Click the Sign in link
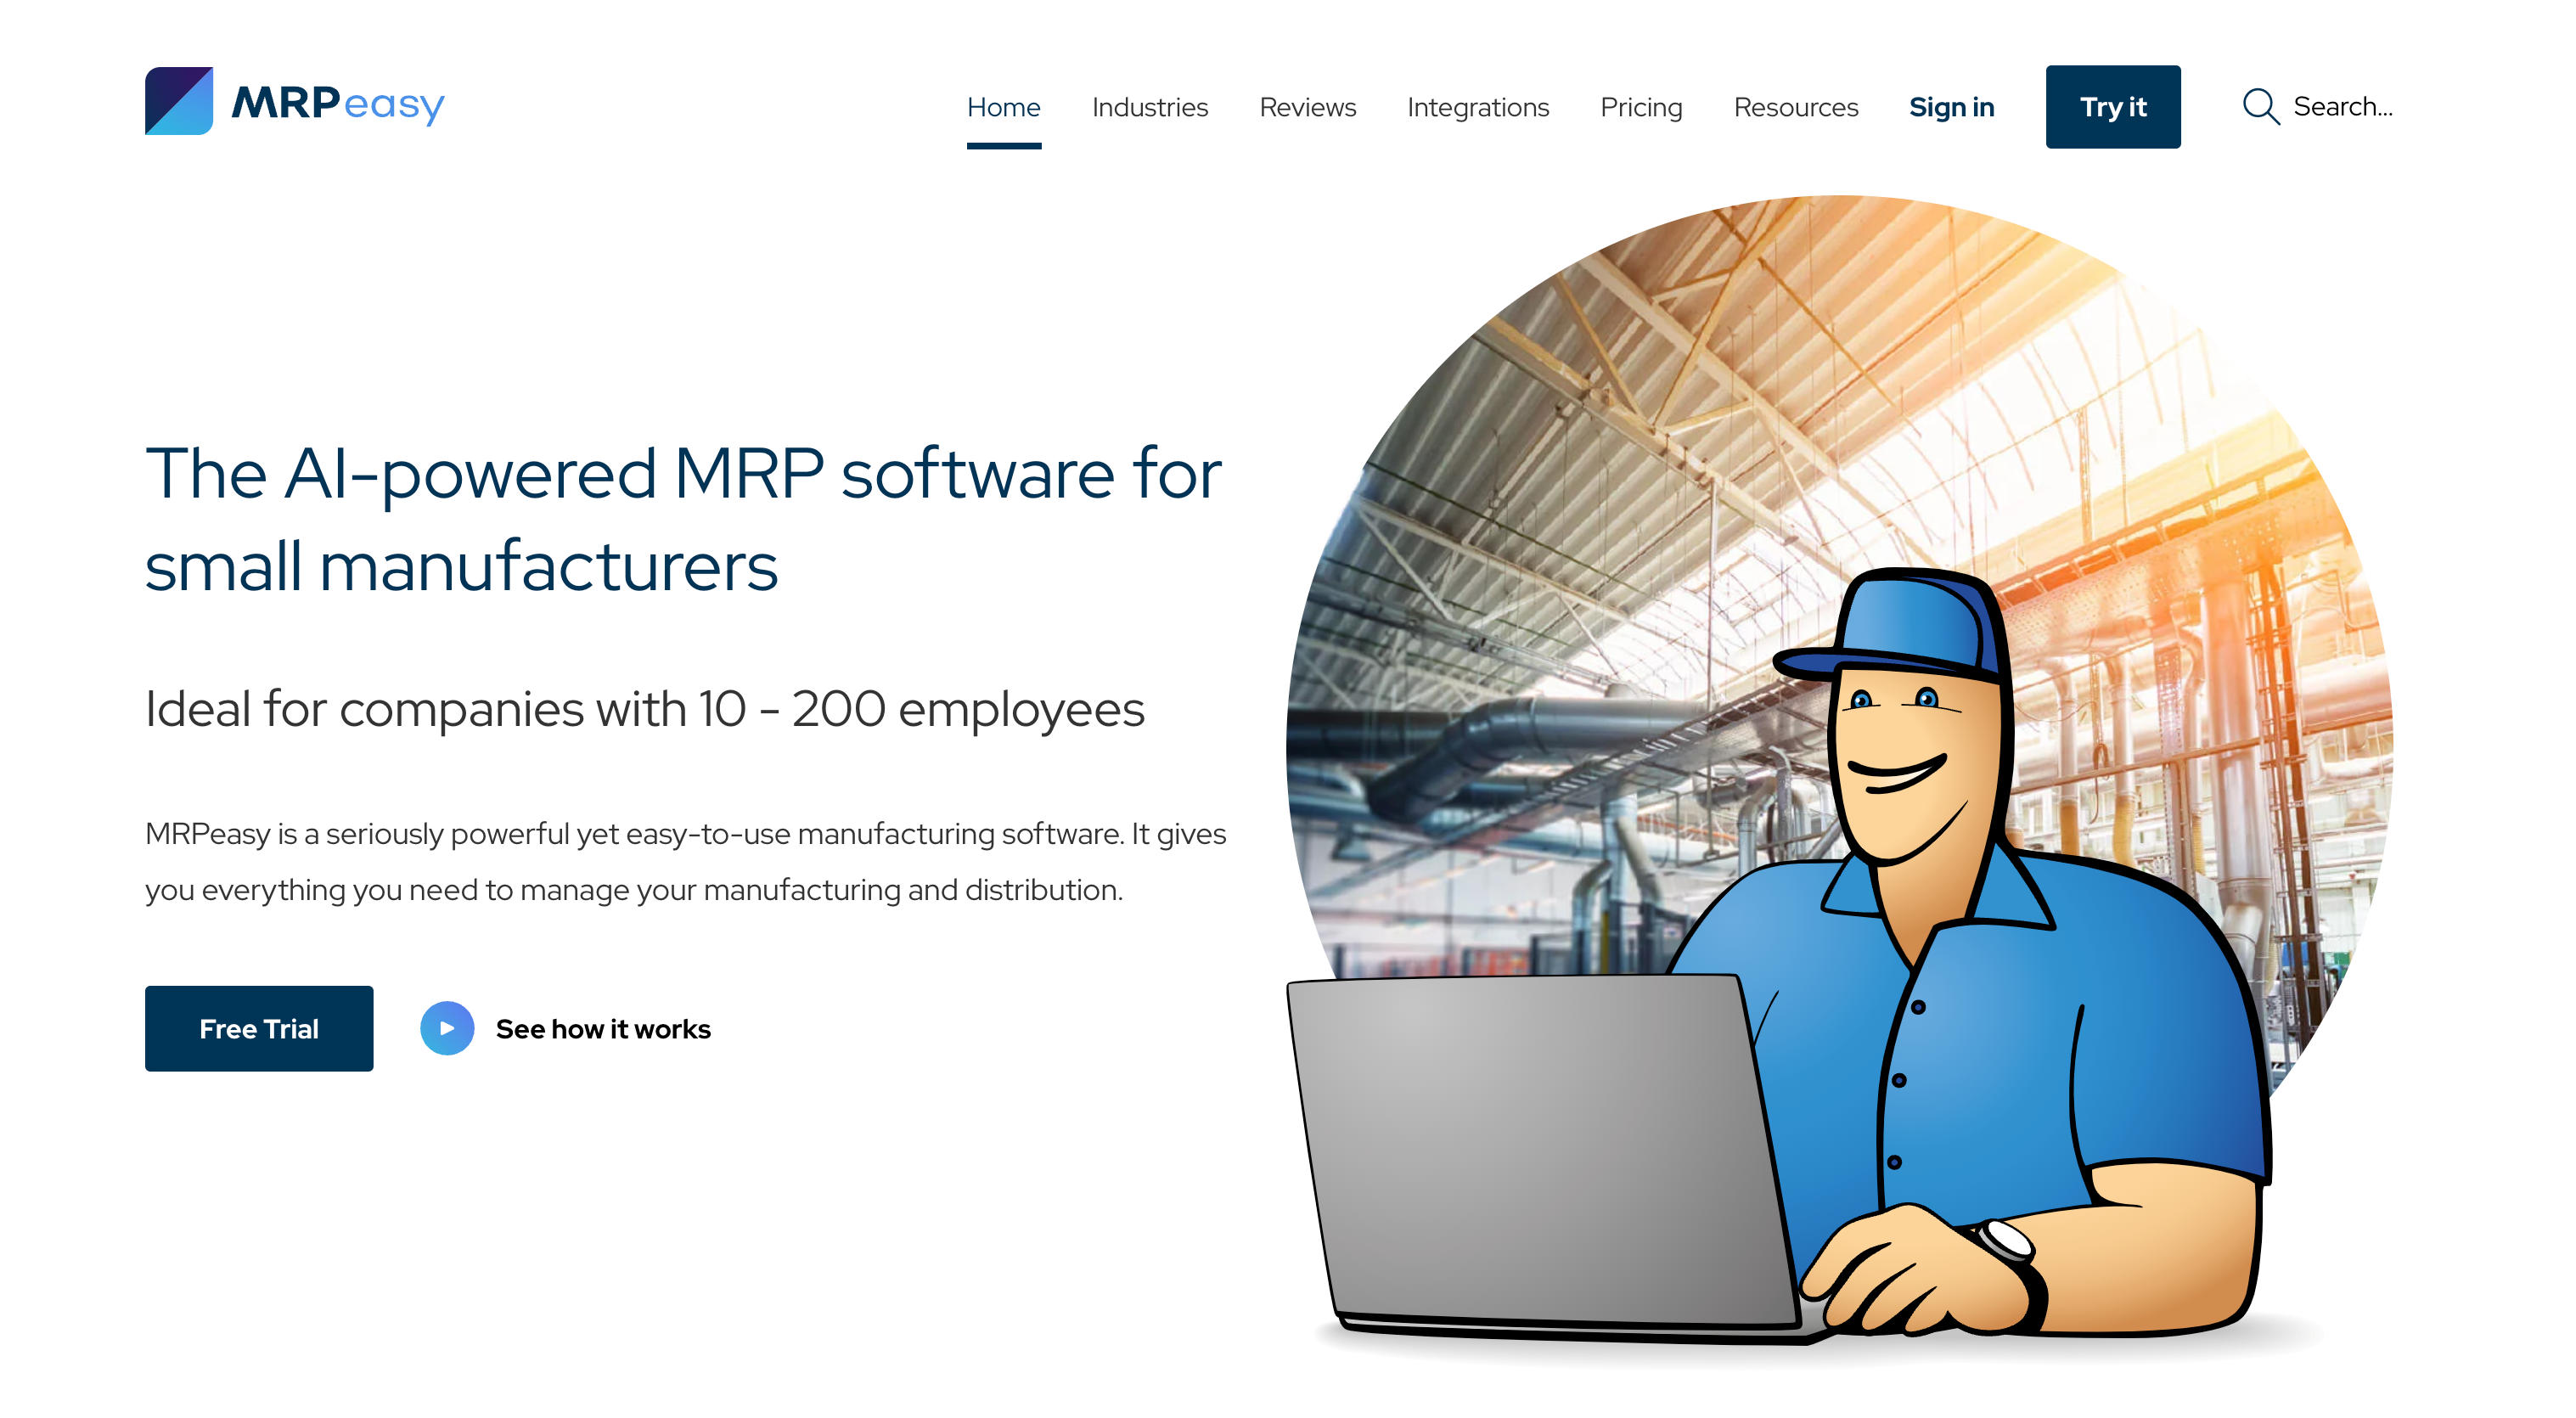Viewport: 2576px width, 1418px height. pyautogui.click(x=1951, y=107)
